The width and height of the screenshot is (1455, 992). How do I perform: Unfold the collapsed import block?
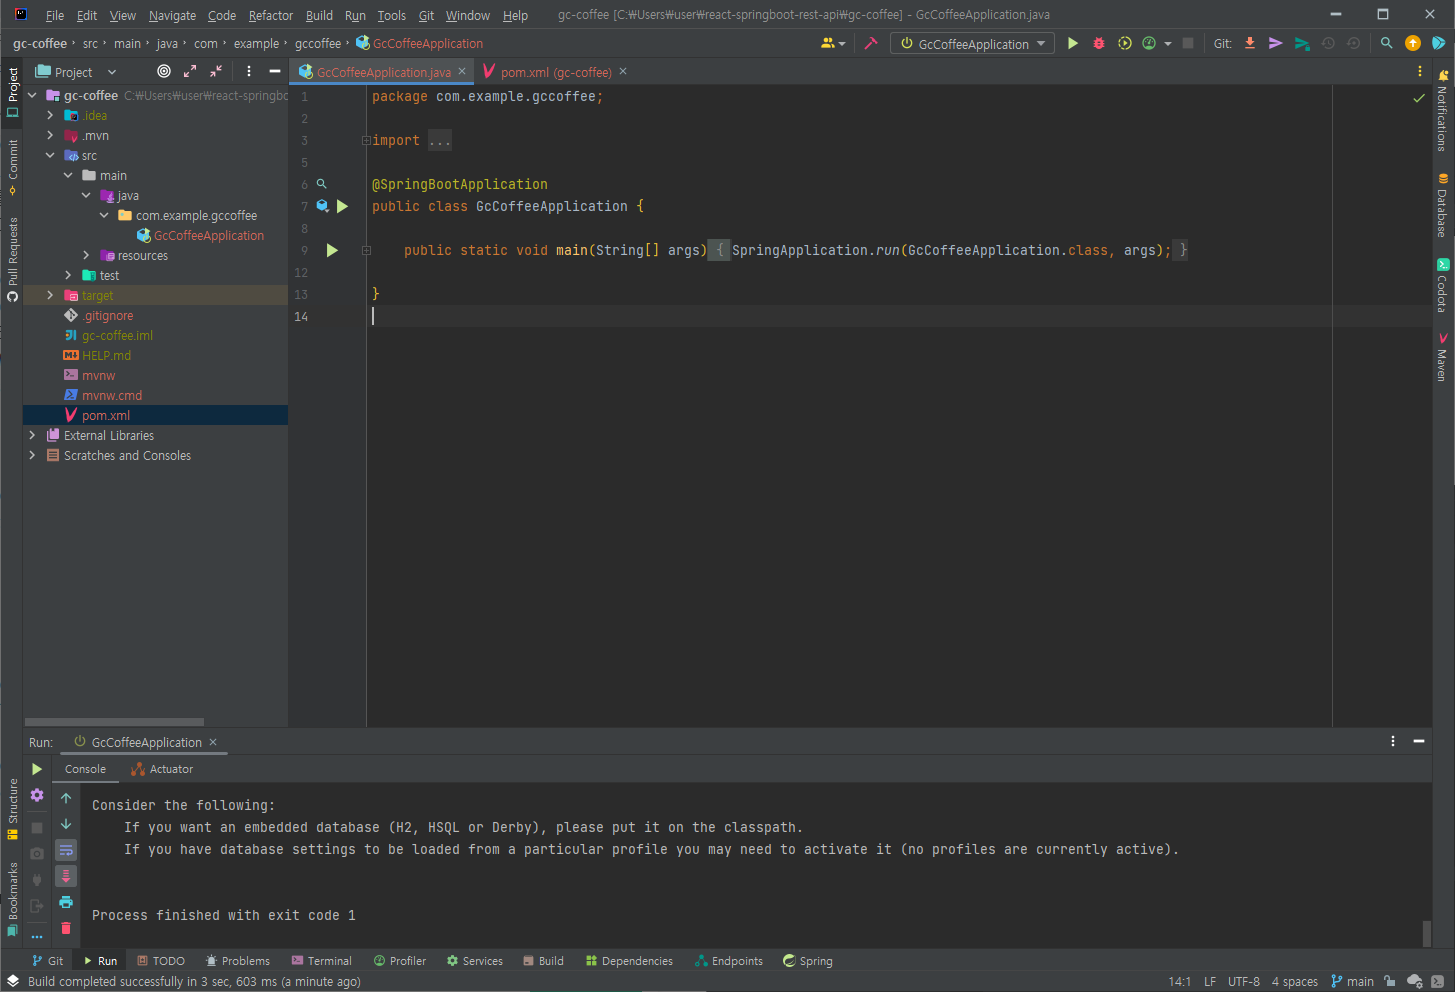(x=366, y=140)
